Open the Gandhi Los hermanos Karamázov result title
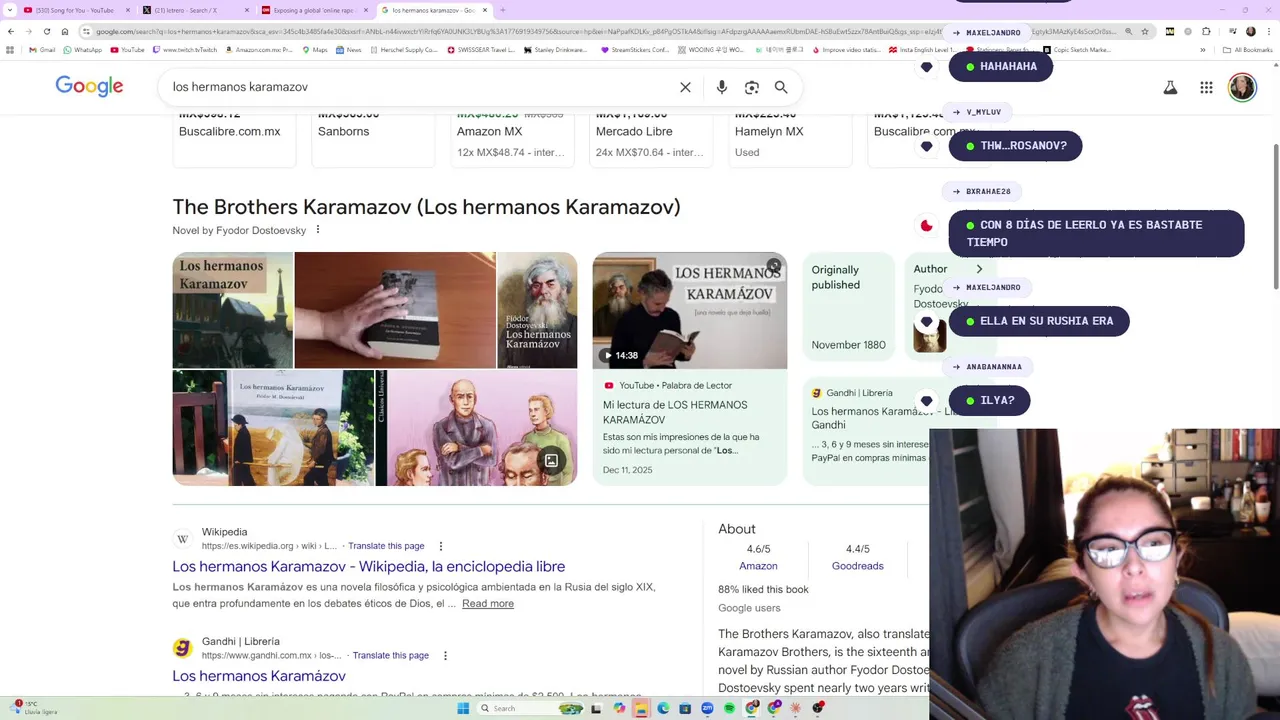This screenshot has height=720, width=1280. [259, 676]
